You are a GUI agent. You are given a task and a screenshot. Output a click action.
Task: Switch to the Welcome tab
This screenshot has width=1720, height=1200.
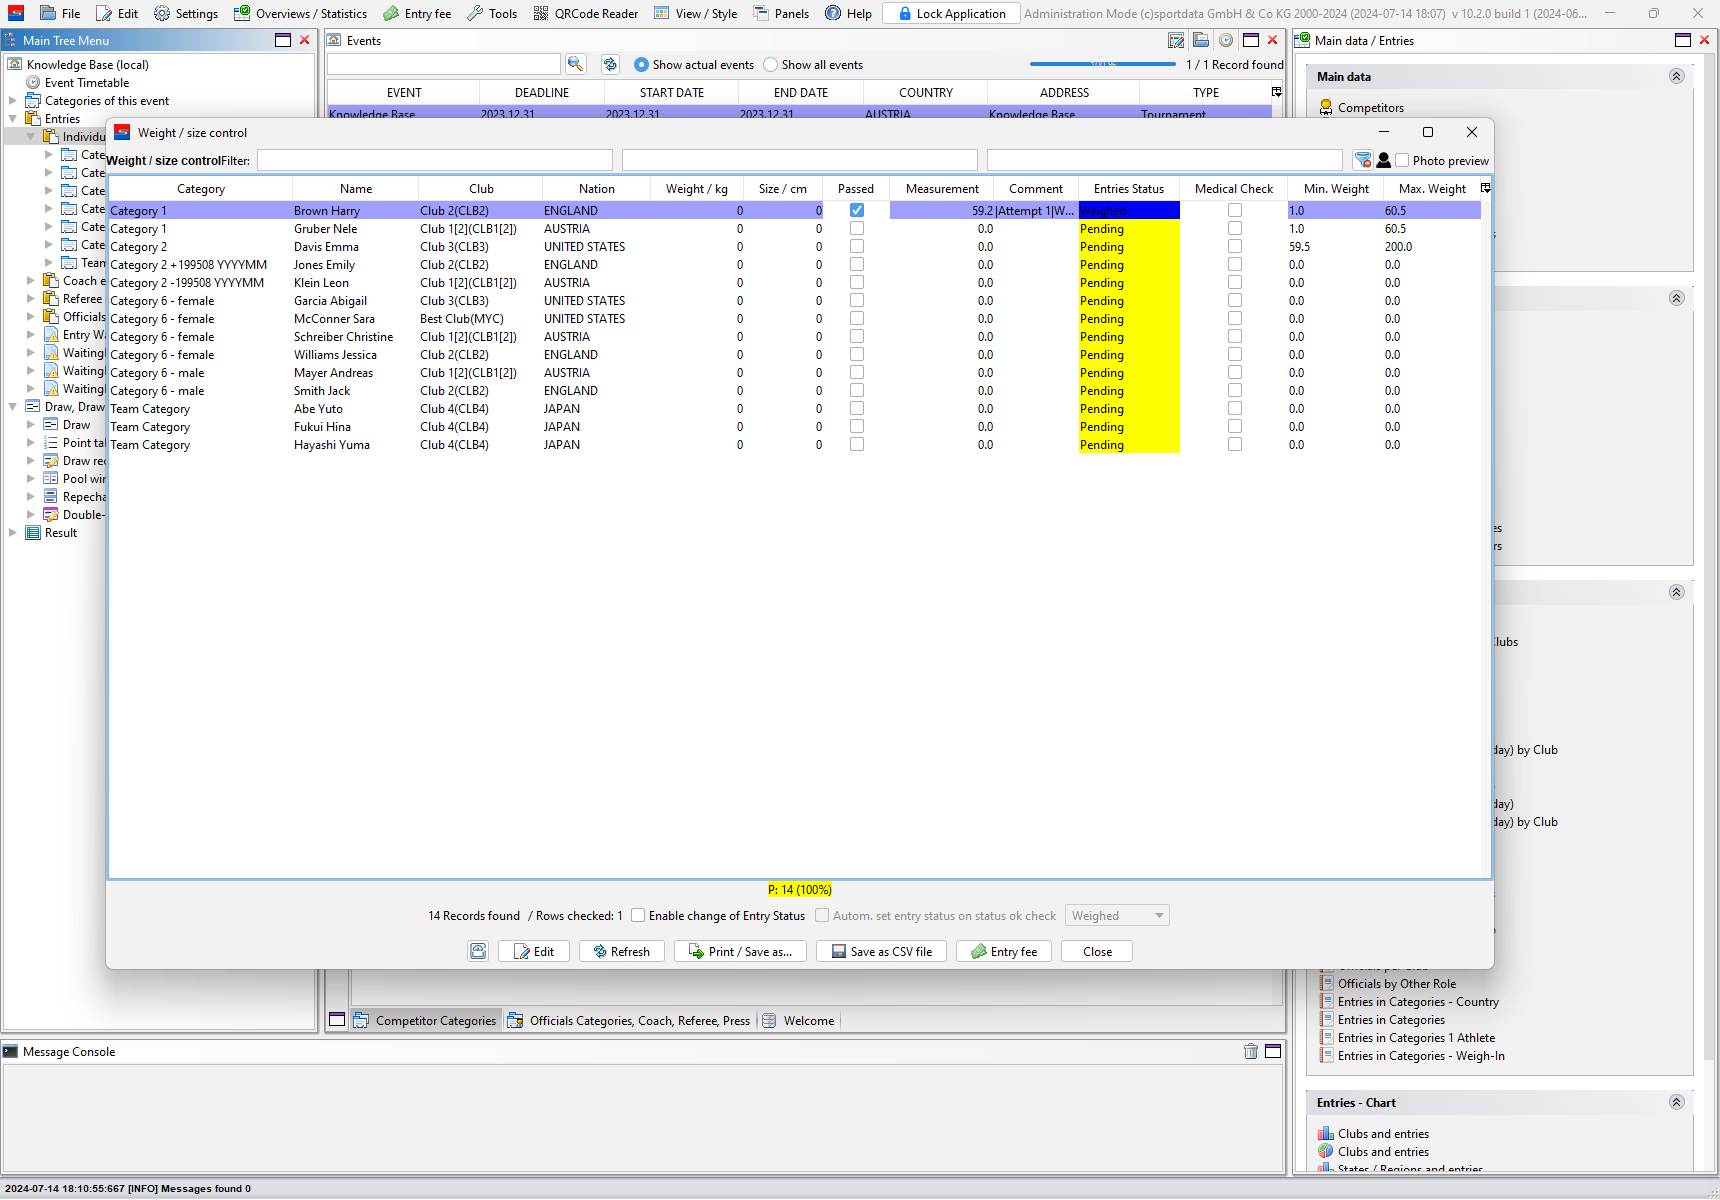point(808,1020)
